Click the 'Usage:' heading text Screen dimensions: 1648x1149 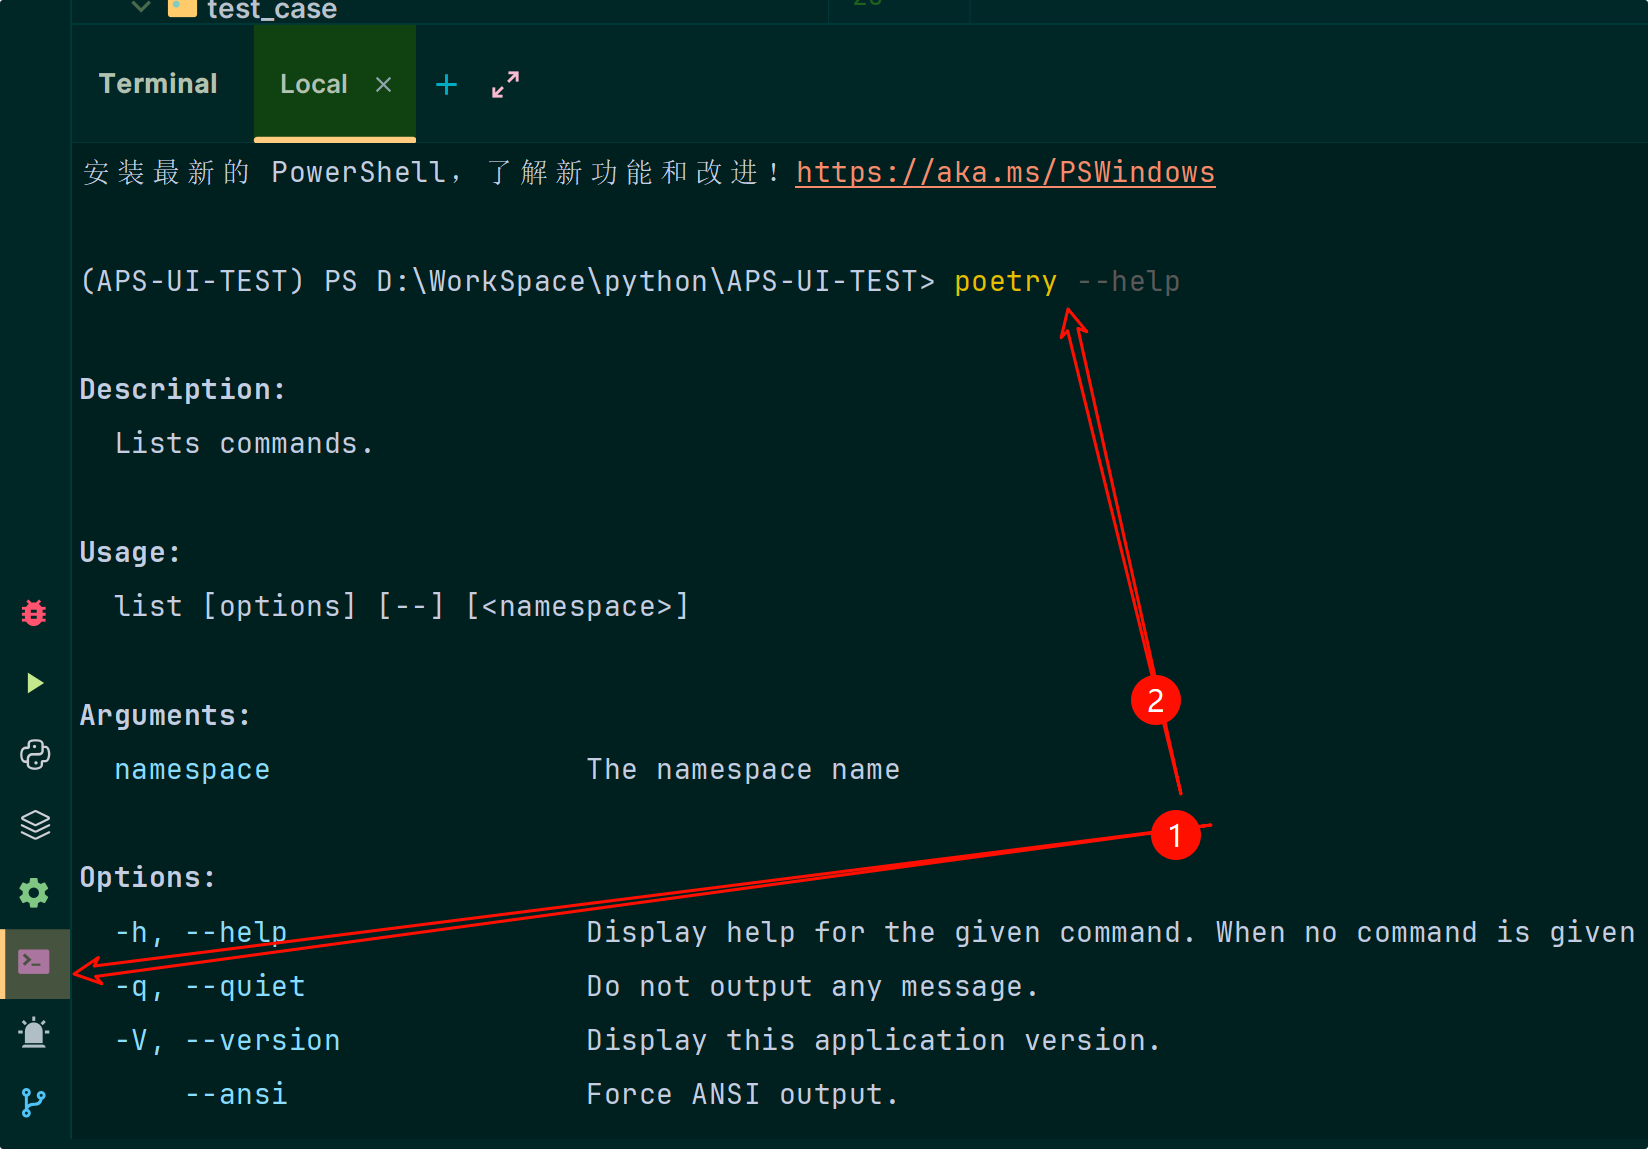(x=130, y=552)
